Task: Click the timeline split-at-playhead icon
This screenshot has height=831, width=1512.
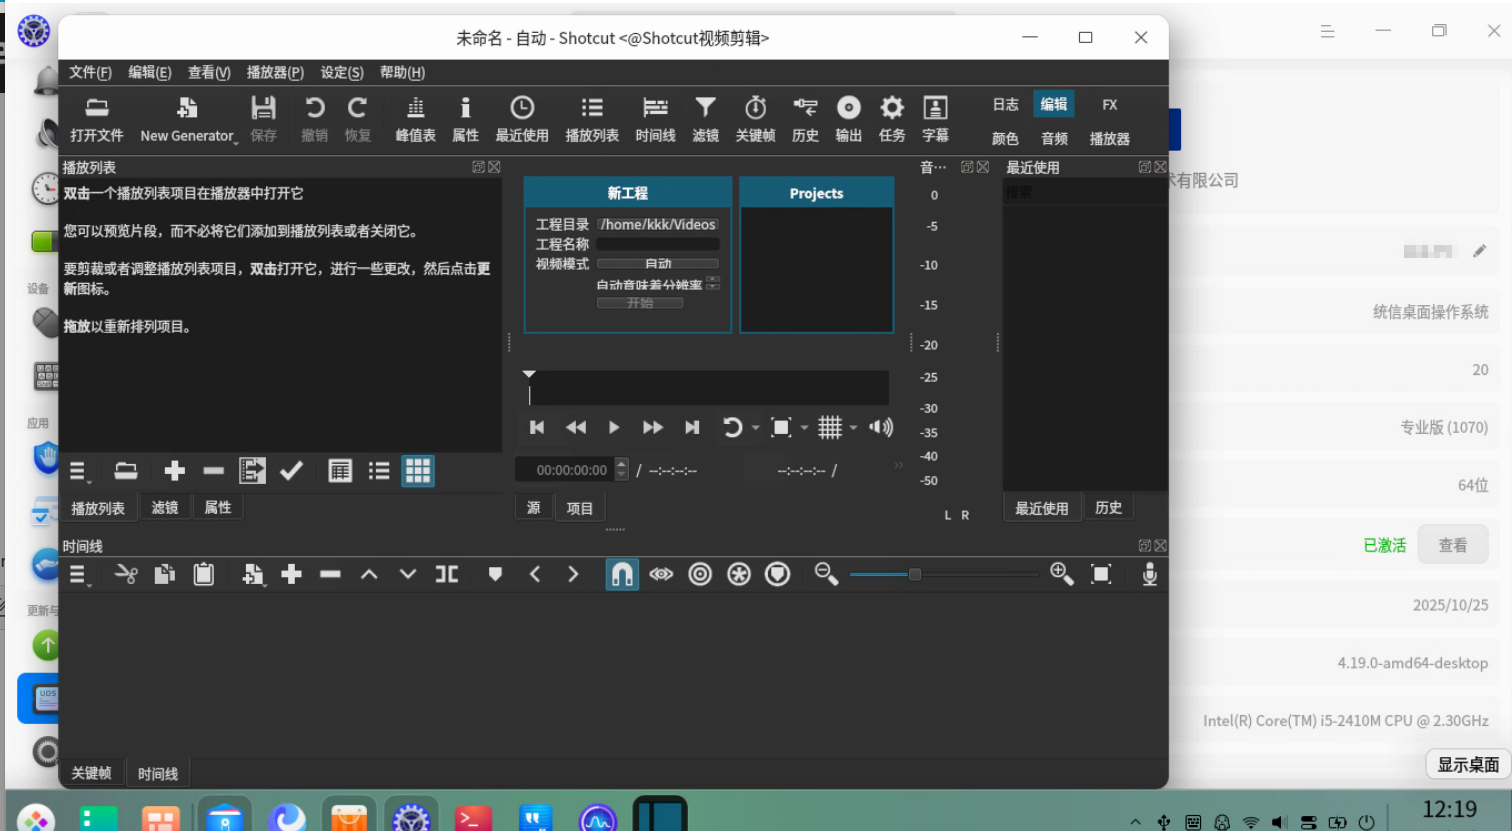Action: pyautogui.click(x=447, y=574)
